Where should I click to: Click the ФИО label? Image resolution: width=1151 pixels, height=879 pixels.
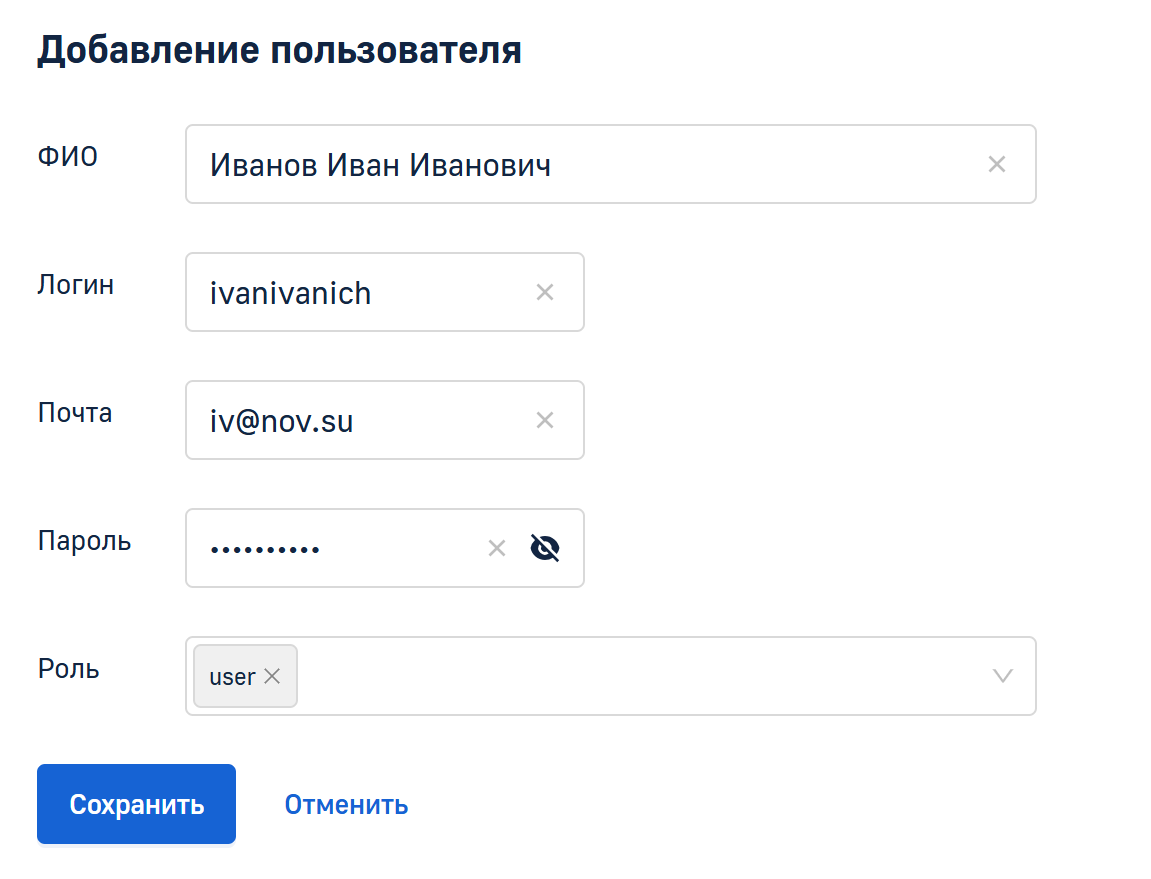(x=68, y=157)
